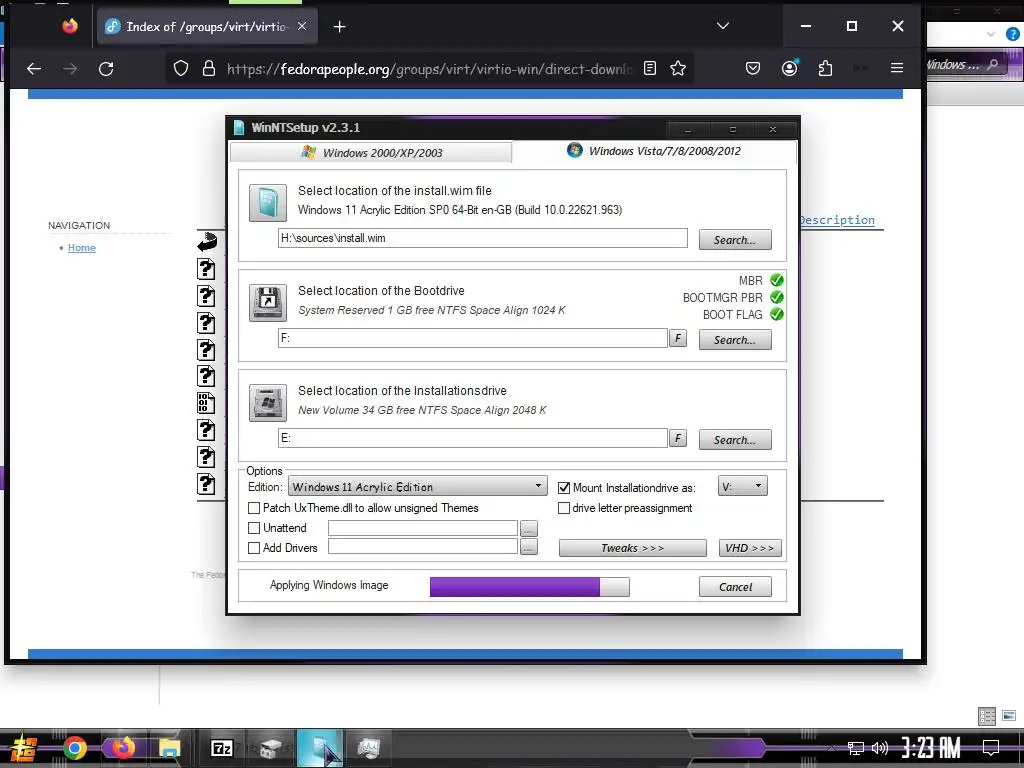Click the binary file icon in listing
The image size is (1024, 768).
[x=206, y=403]
